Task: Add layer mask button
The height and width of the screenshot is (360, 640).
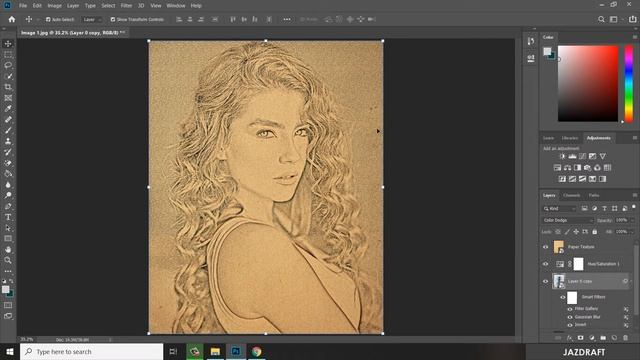Action: tap(580, 338)
